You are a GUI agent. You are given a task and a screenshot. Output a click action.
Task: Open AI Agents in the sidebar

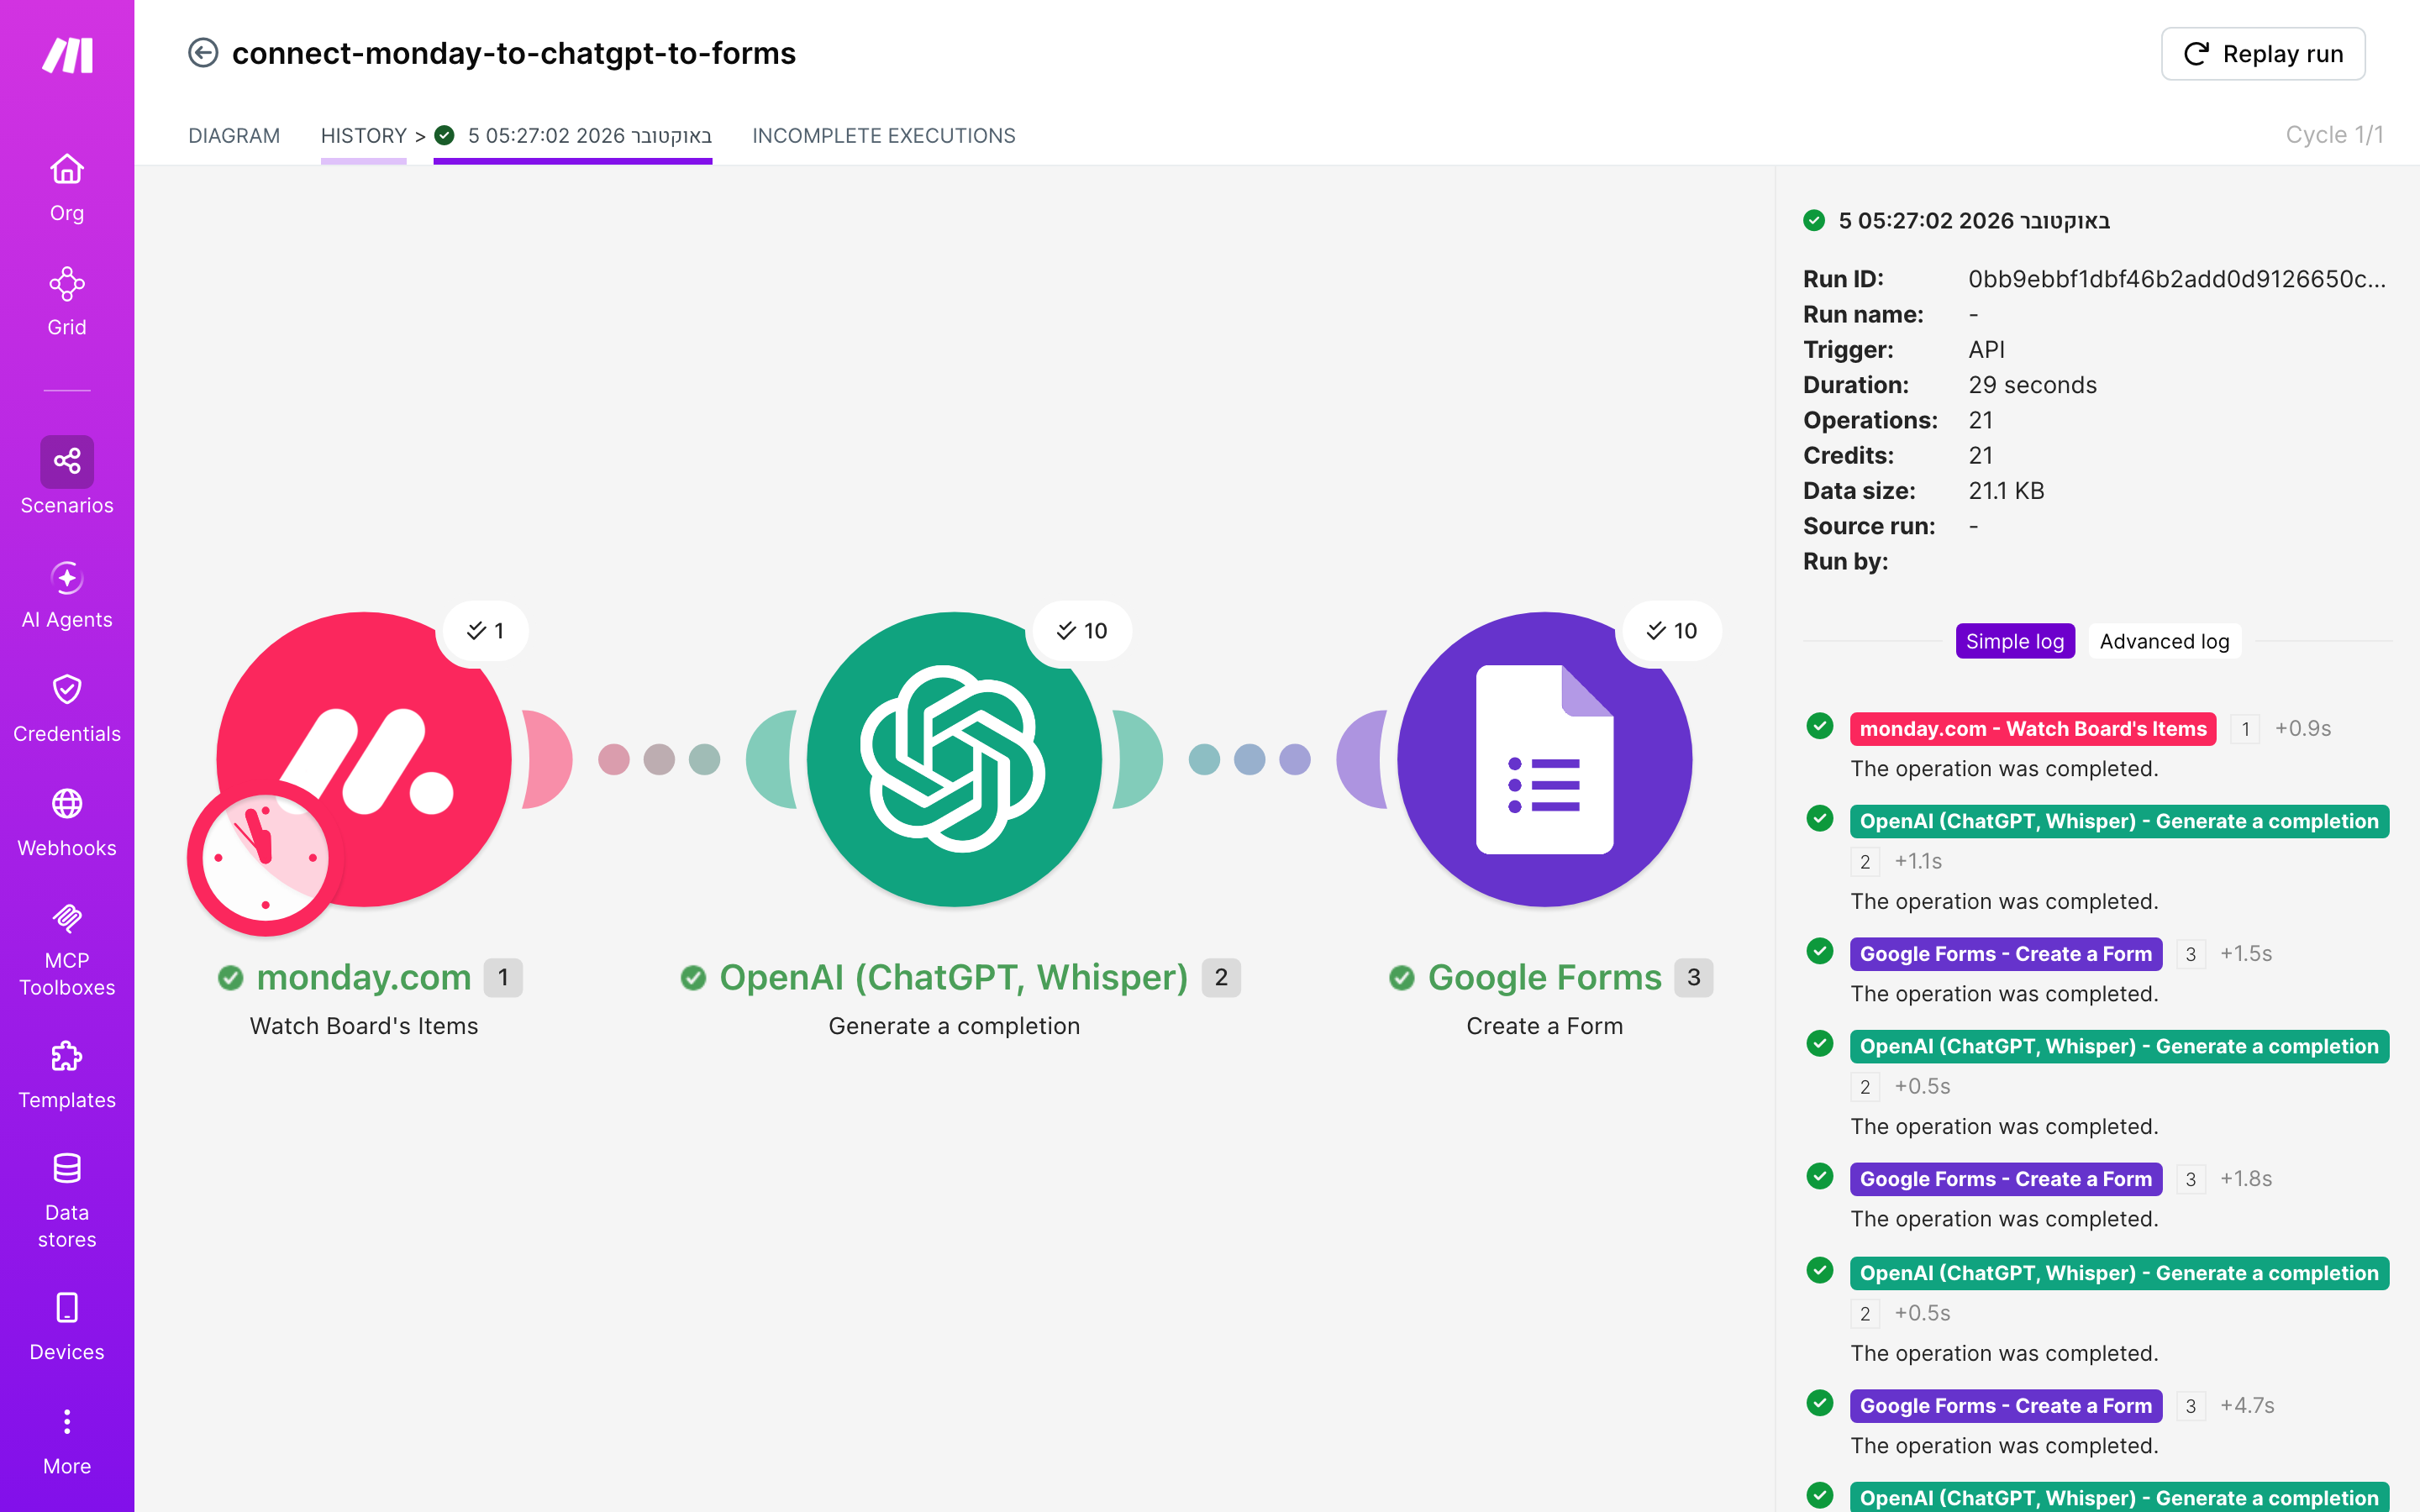(x=67, y=595)
